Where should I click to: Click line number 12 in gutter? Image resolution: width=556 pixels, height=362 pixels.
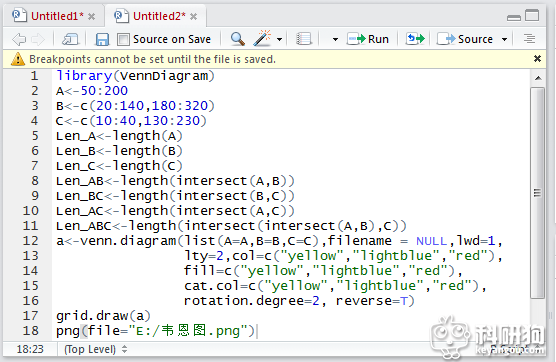pyautogui.click(x=30, y=241)
